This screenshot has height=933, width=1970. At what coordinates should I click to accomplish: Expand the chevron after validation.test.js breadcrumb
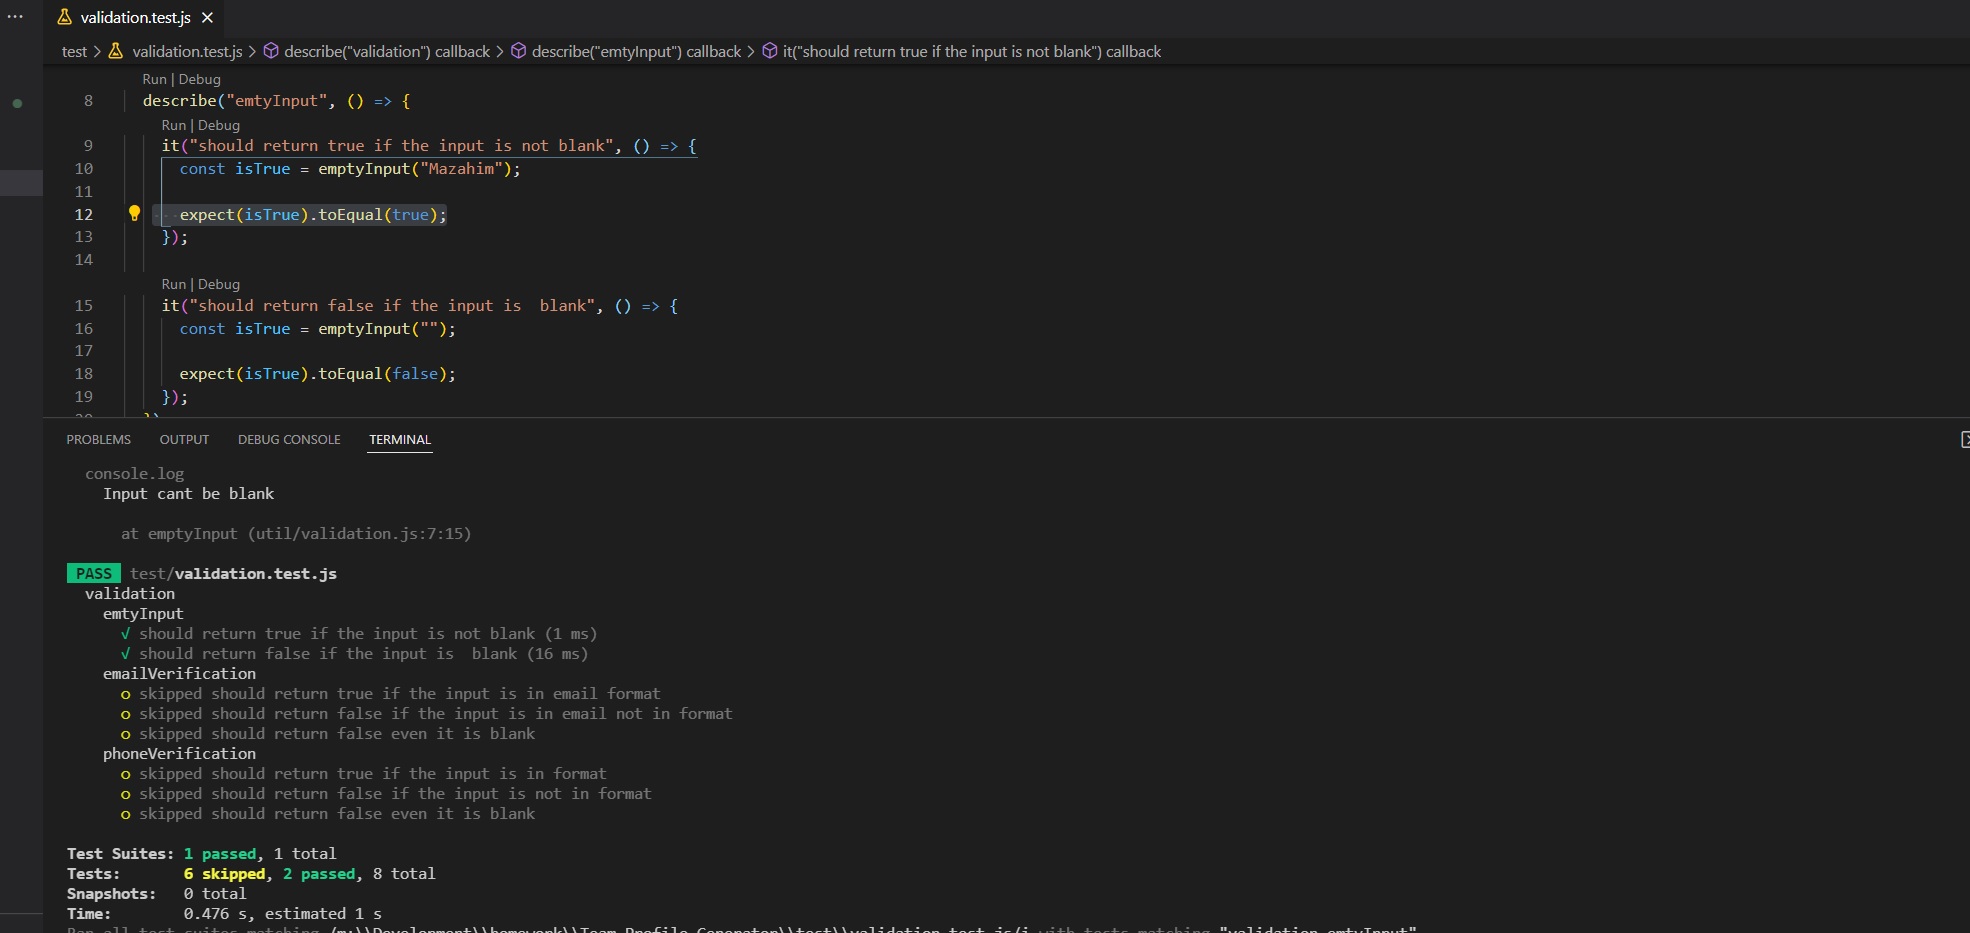click(x=253, y=51)
